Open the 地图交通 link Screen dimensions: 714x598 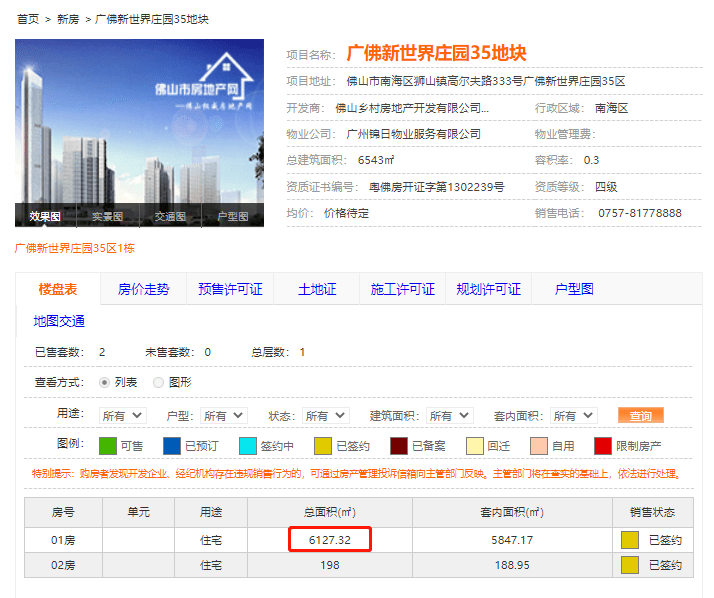pyautogui.click(x=59, y=321)
